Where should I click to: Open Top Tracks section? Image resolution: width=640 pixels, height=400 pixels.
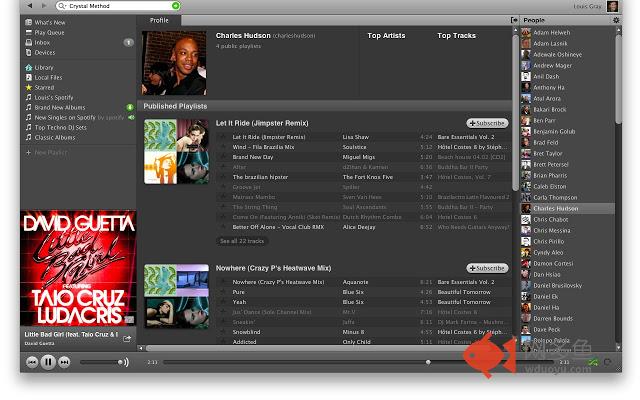[x=456, y=36]
